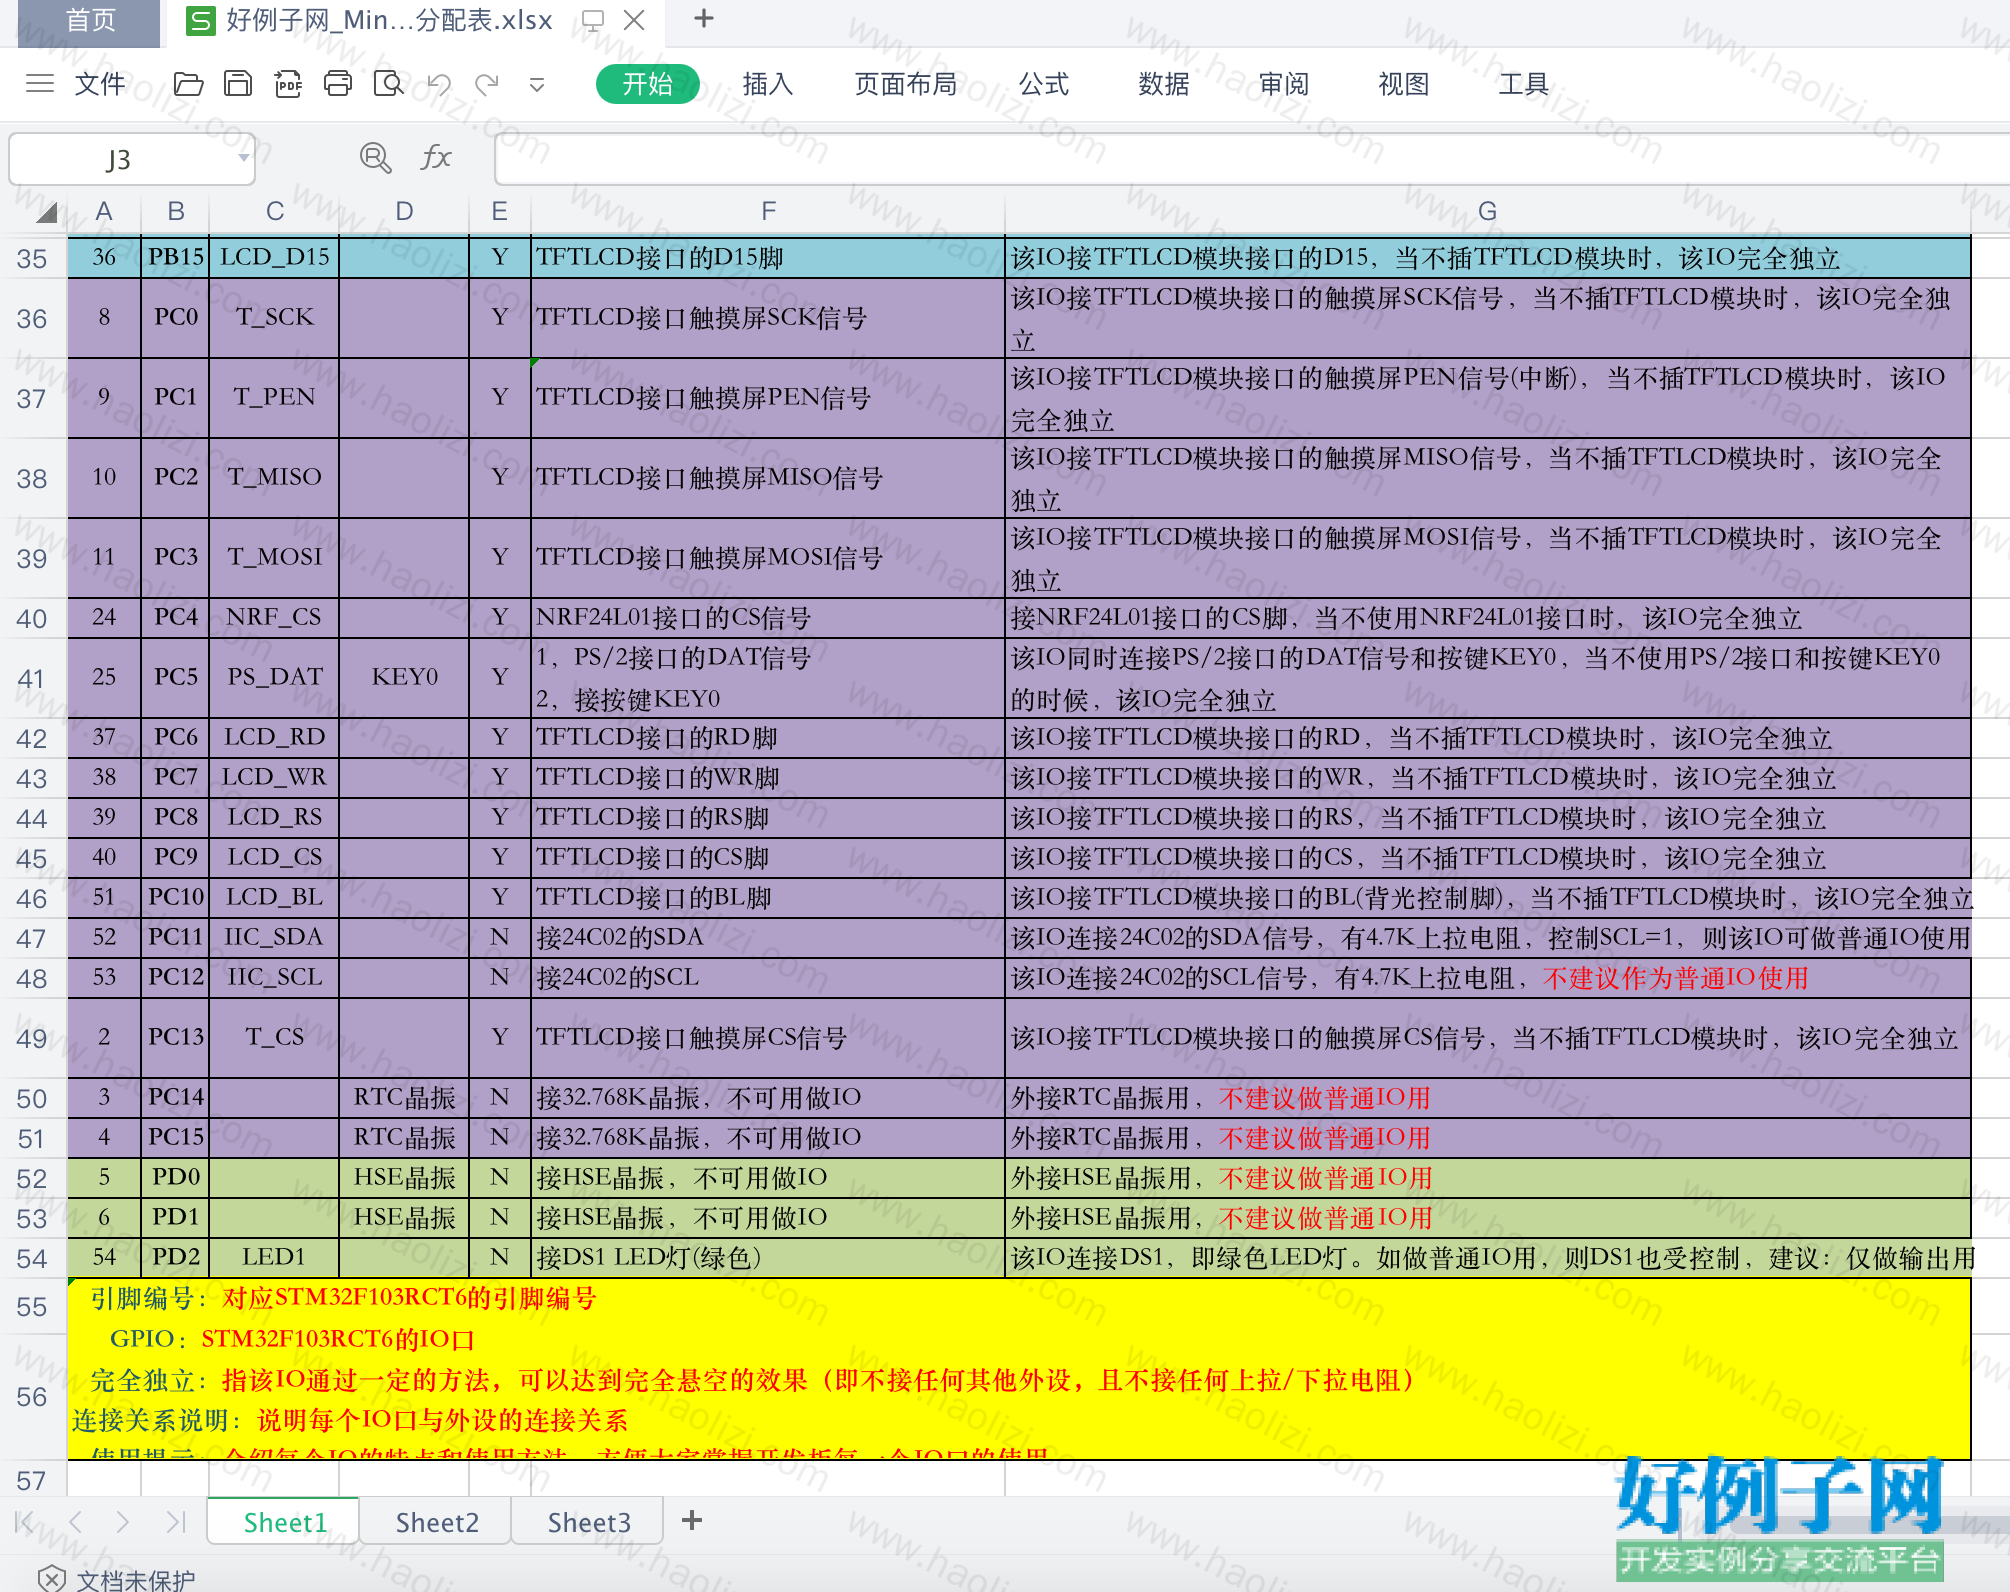The height and width of the screenshot is (1592, 2010).
Task: Select column C header
Action: 275,212
